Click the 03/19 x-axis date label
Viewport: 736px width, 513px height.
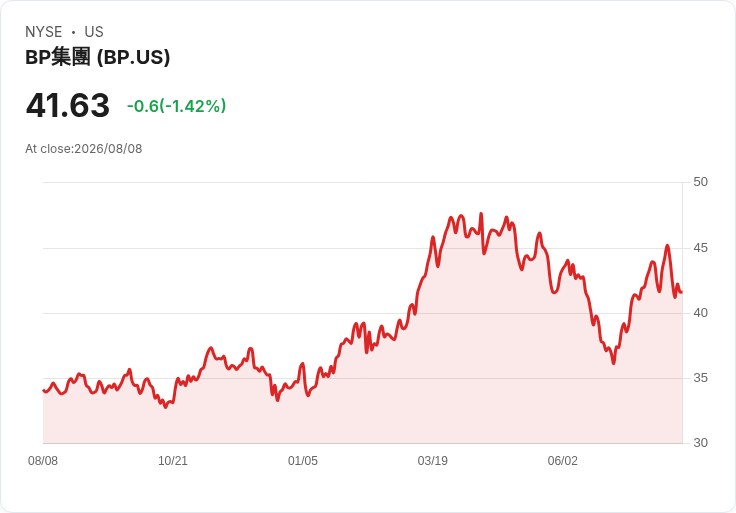(x=433, y=461)
